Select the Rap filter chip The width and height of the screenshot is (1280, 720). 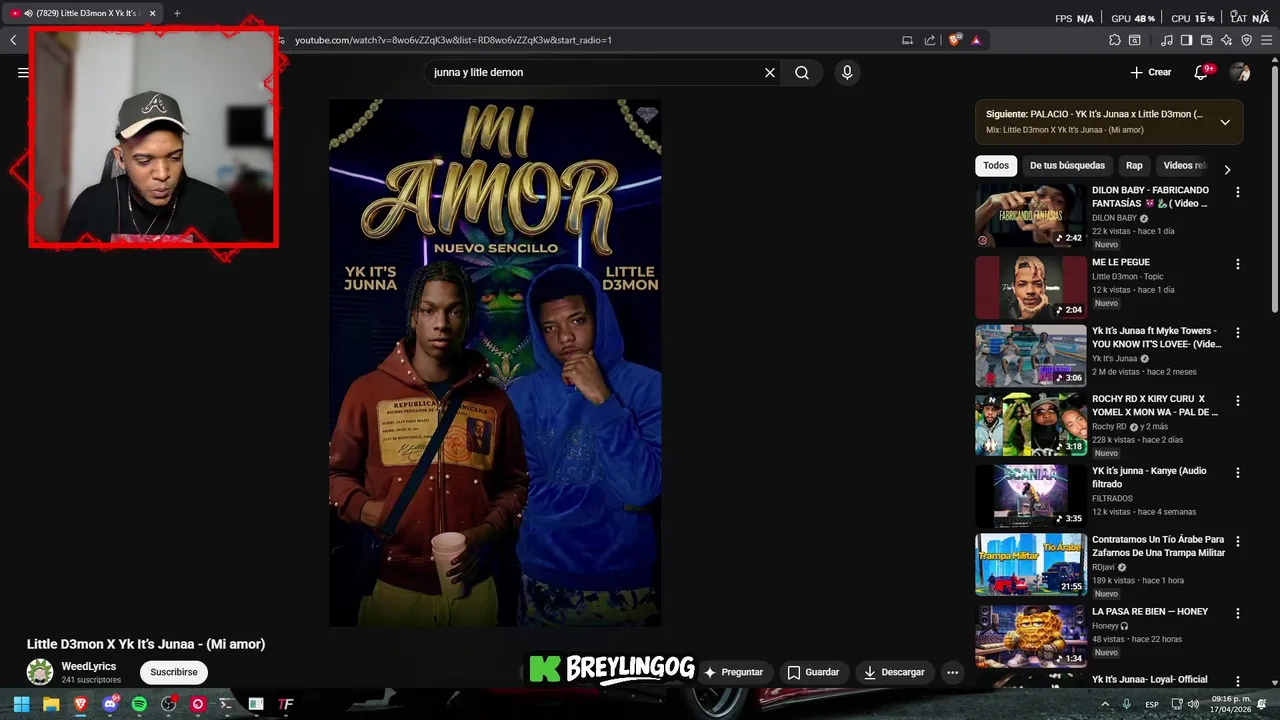(1134, 166)
